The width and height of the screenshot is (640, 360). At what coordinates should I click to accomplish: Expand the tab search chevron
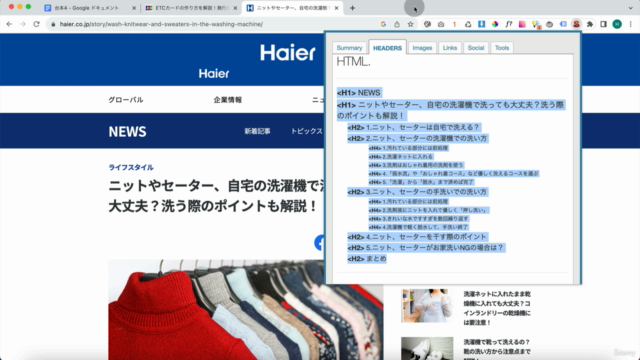(631, 8)
